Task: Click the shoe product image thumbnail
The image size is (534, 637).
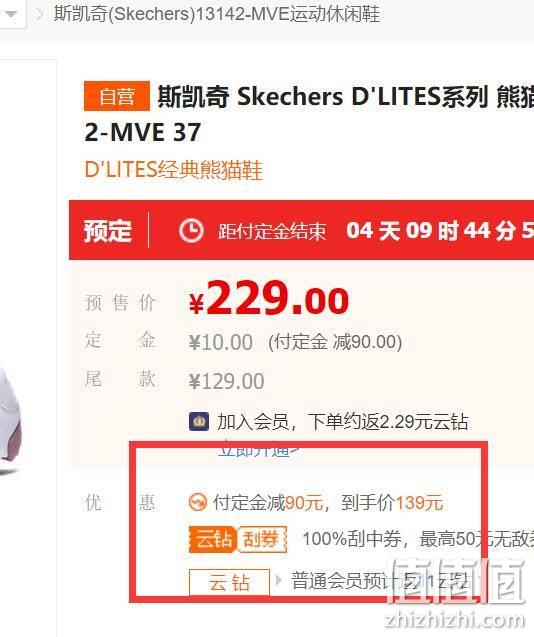Action: [10, 420]
